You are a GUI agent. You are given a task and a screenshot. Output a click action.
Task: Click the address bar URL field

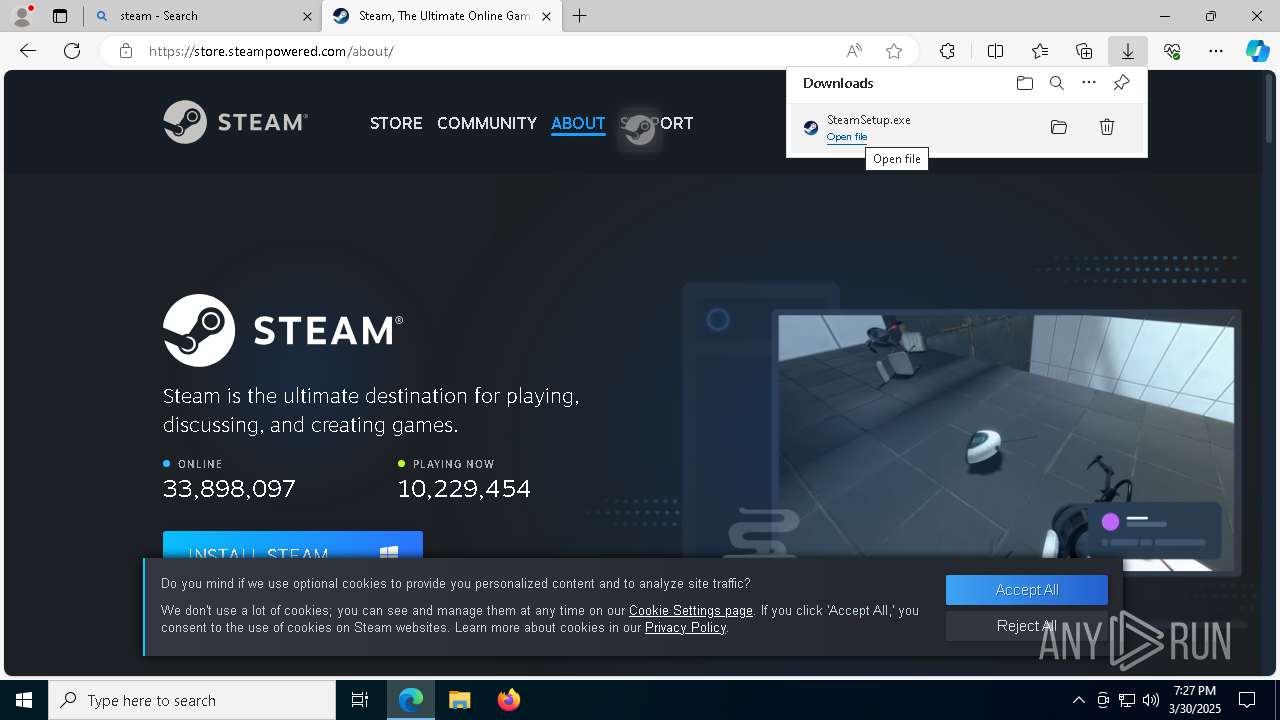(x=480, y=51)
